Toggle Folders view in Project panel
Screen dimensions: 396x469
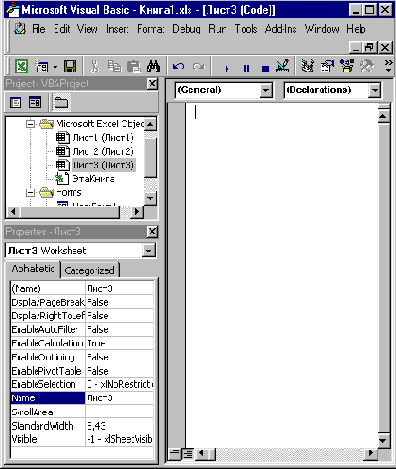[61, 102]
